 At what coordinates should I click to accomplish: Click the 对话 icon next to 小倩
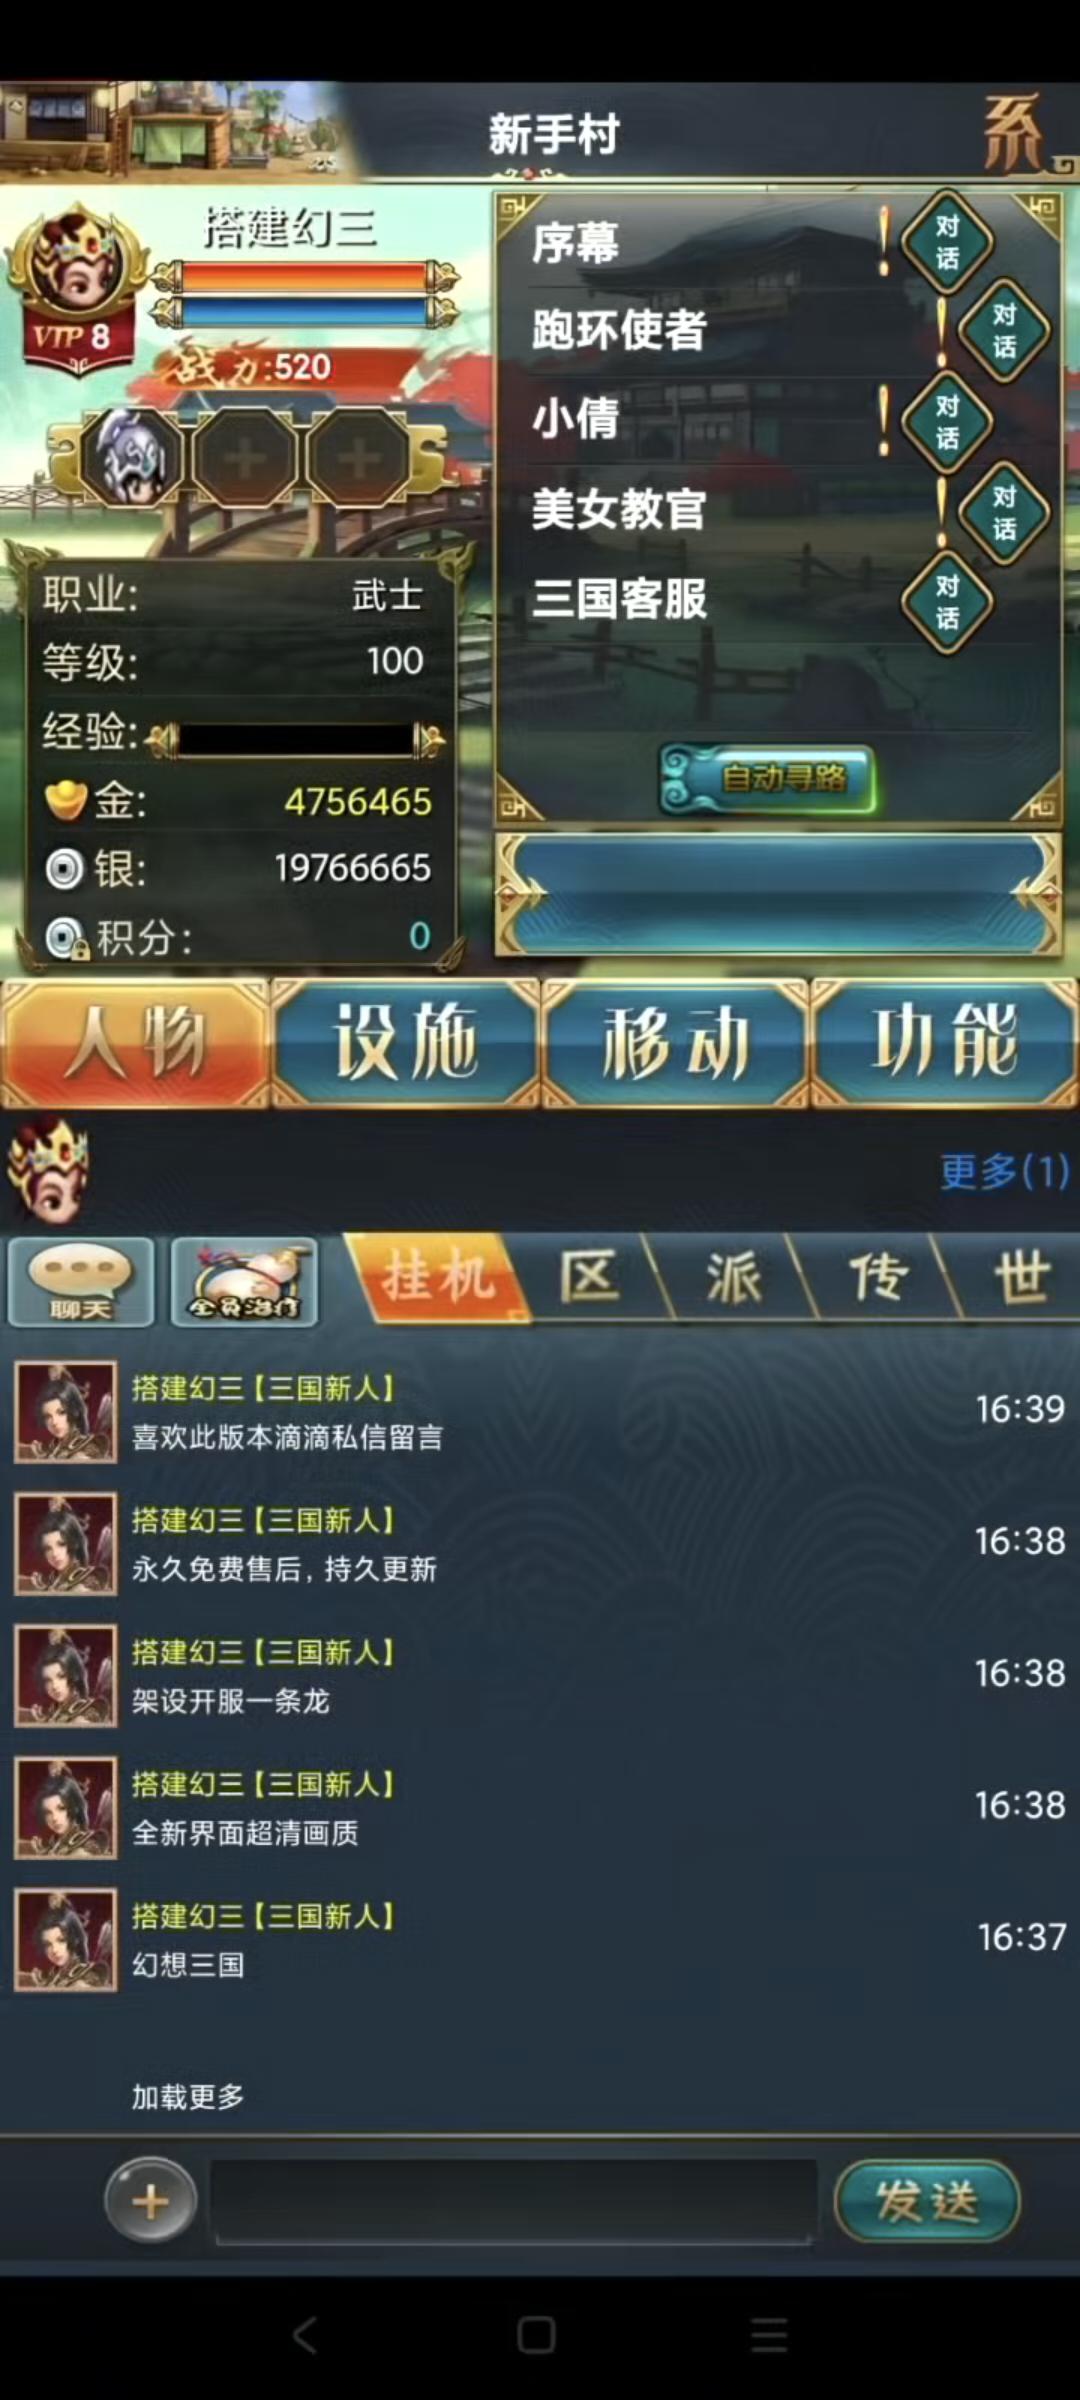946,422
